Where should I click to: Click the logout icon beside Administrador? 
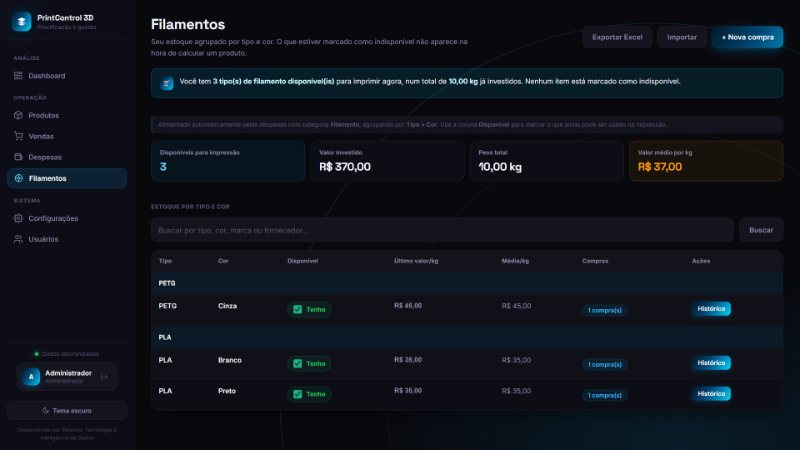(104, 377)
